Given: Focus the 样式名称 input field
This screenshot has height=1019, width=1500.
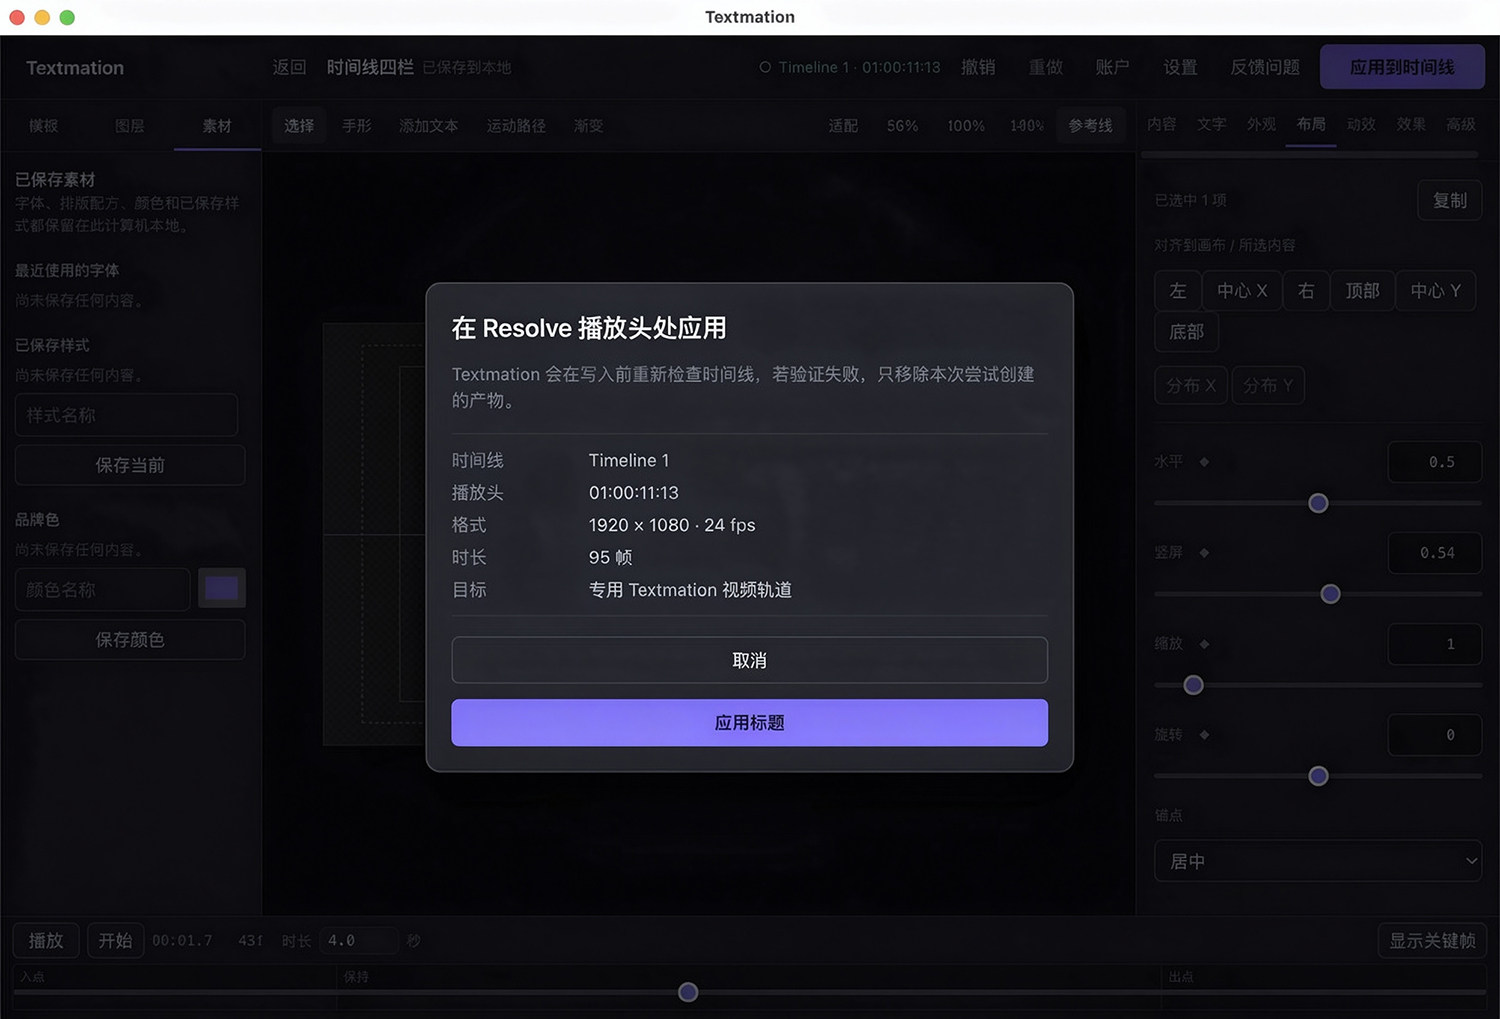Looking at the screenshot, I should (x=127, y=415).
